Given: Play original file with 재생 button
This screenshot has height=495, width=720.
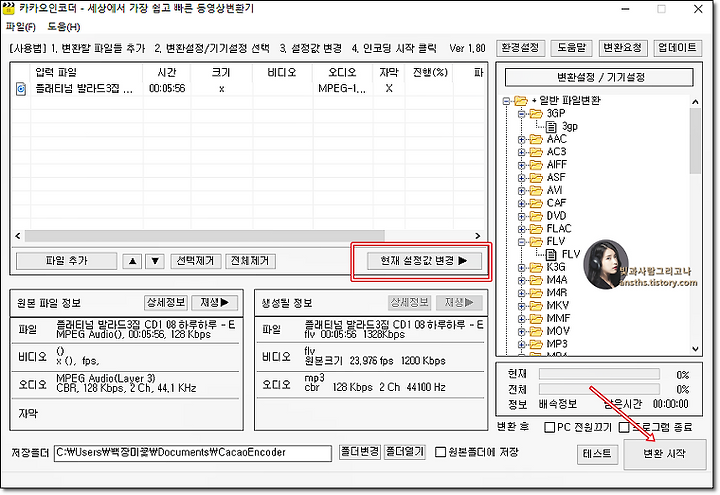Looking at the screenshot, I should (x=214, y=303).
